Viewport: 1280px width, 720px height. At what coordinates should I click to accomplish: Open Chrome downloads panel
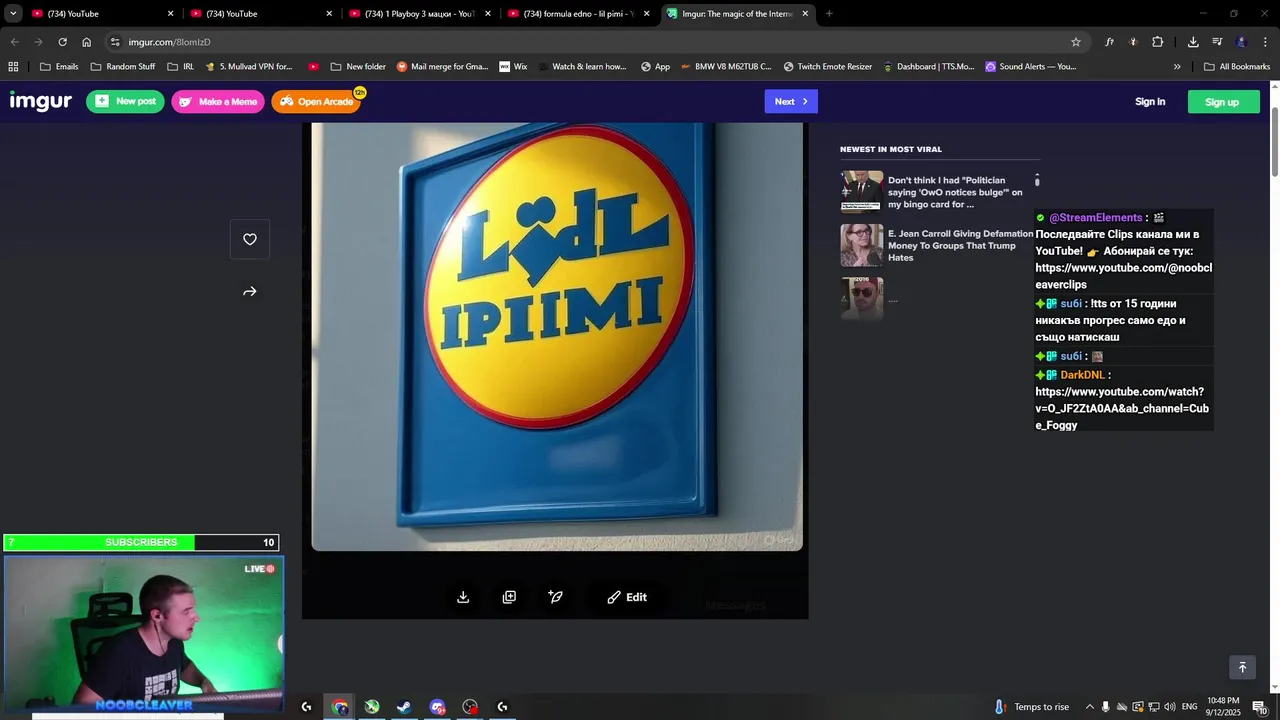(x=1193, y=42)
